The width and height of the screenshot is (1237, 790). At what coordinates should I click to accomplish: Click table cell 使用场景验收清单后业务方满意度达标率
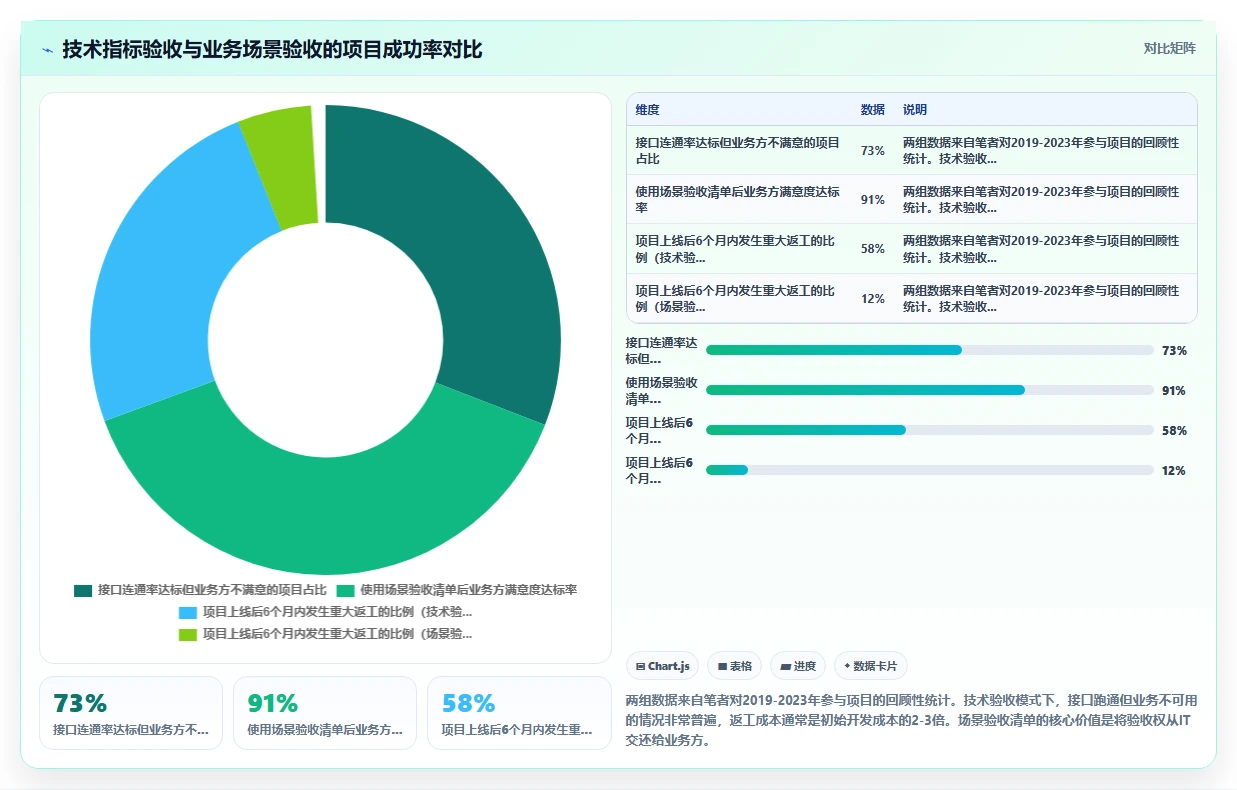(740, 199)
